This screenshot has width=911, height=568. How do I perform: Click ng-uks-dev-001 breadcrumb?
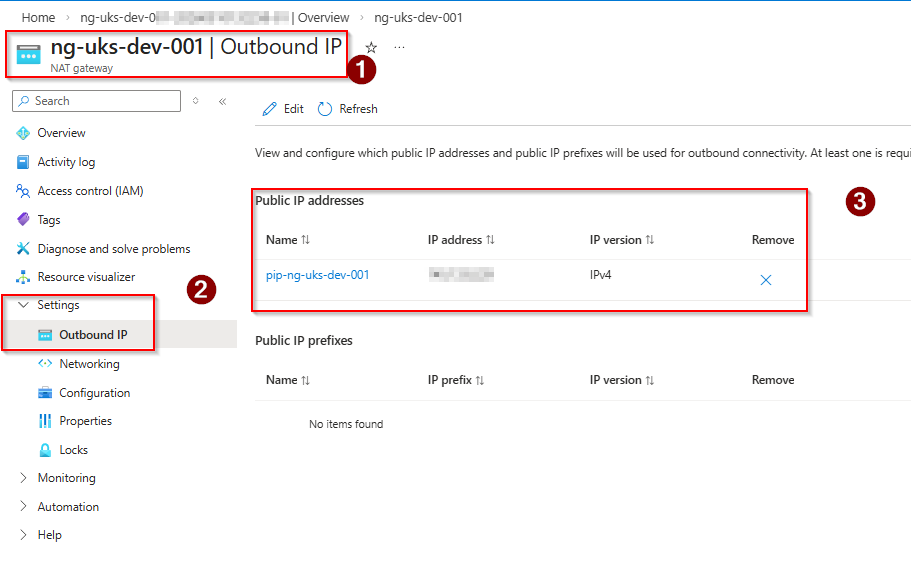click(418, 17)
